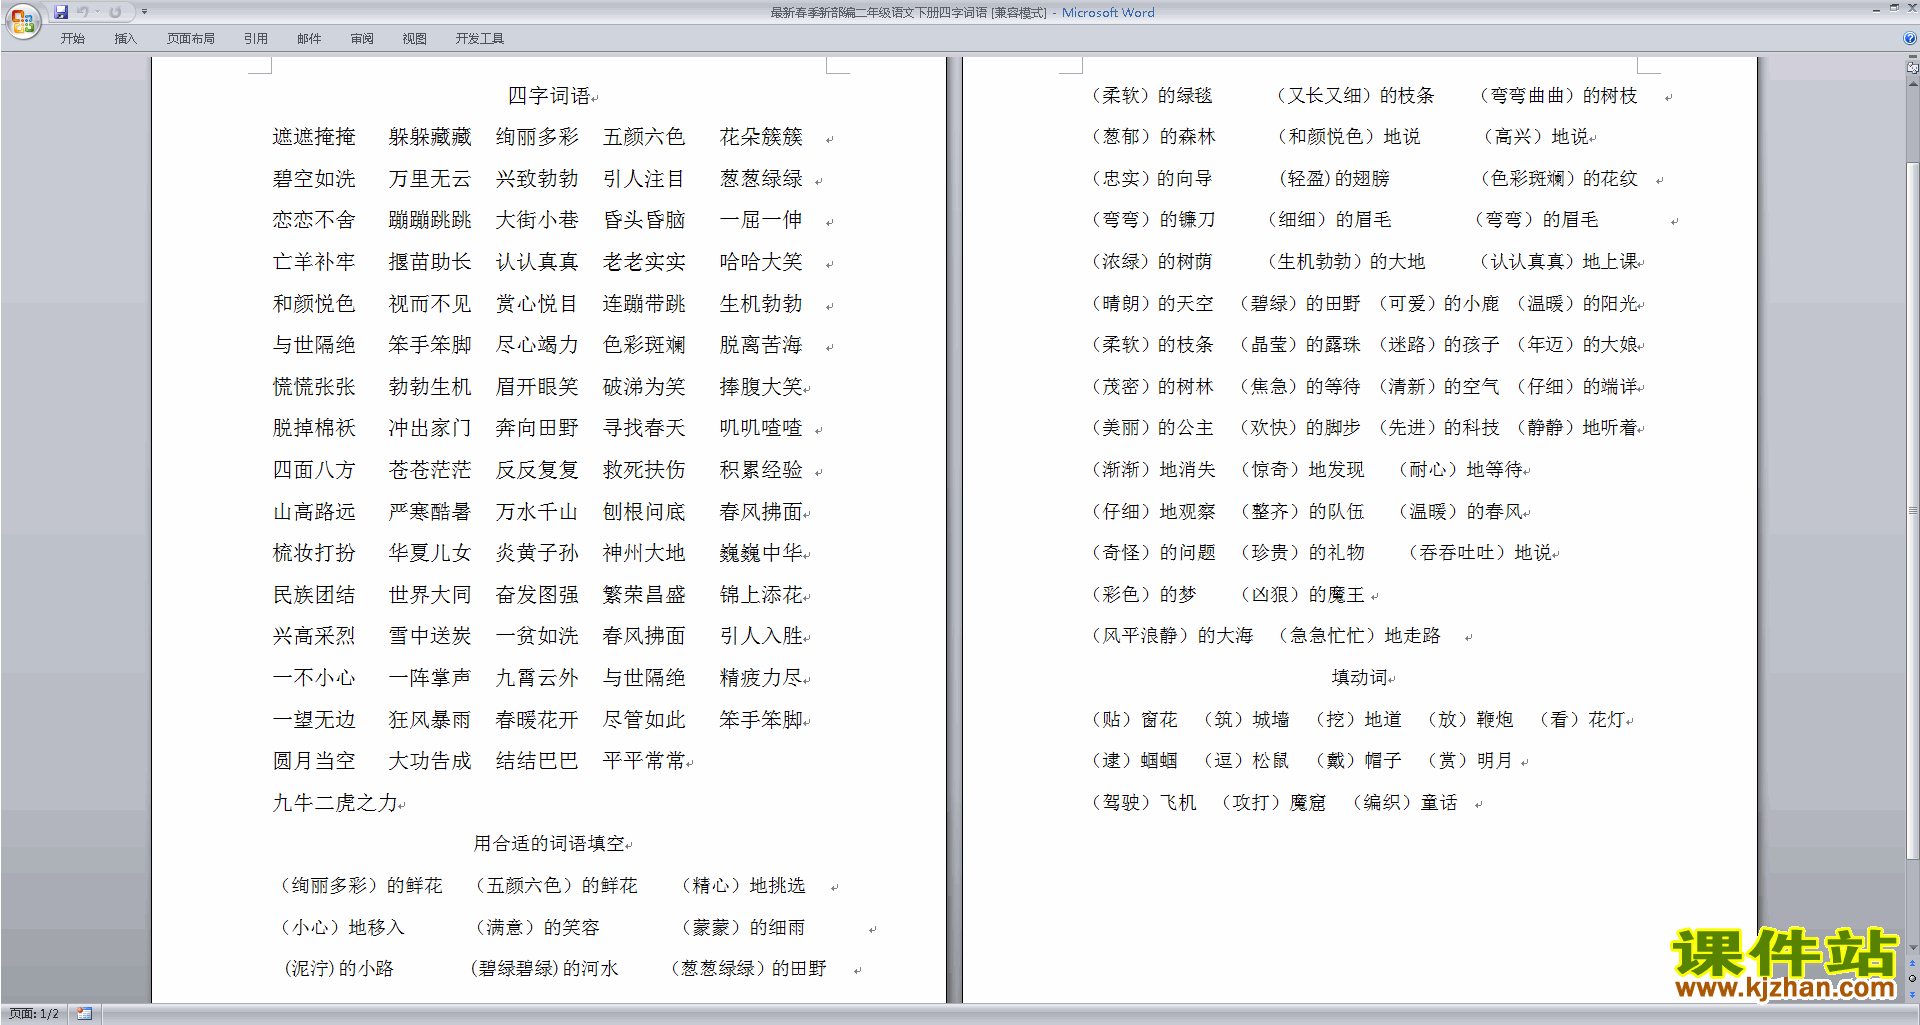Go to next page with double-down arrow

1912,994
